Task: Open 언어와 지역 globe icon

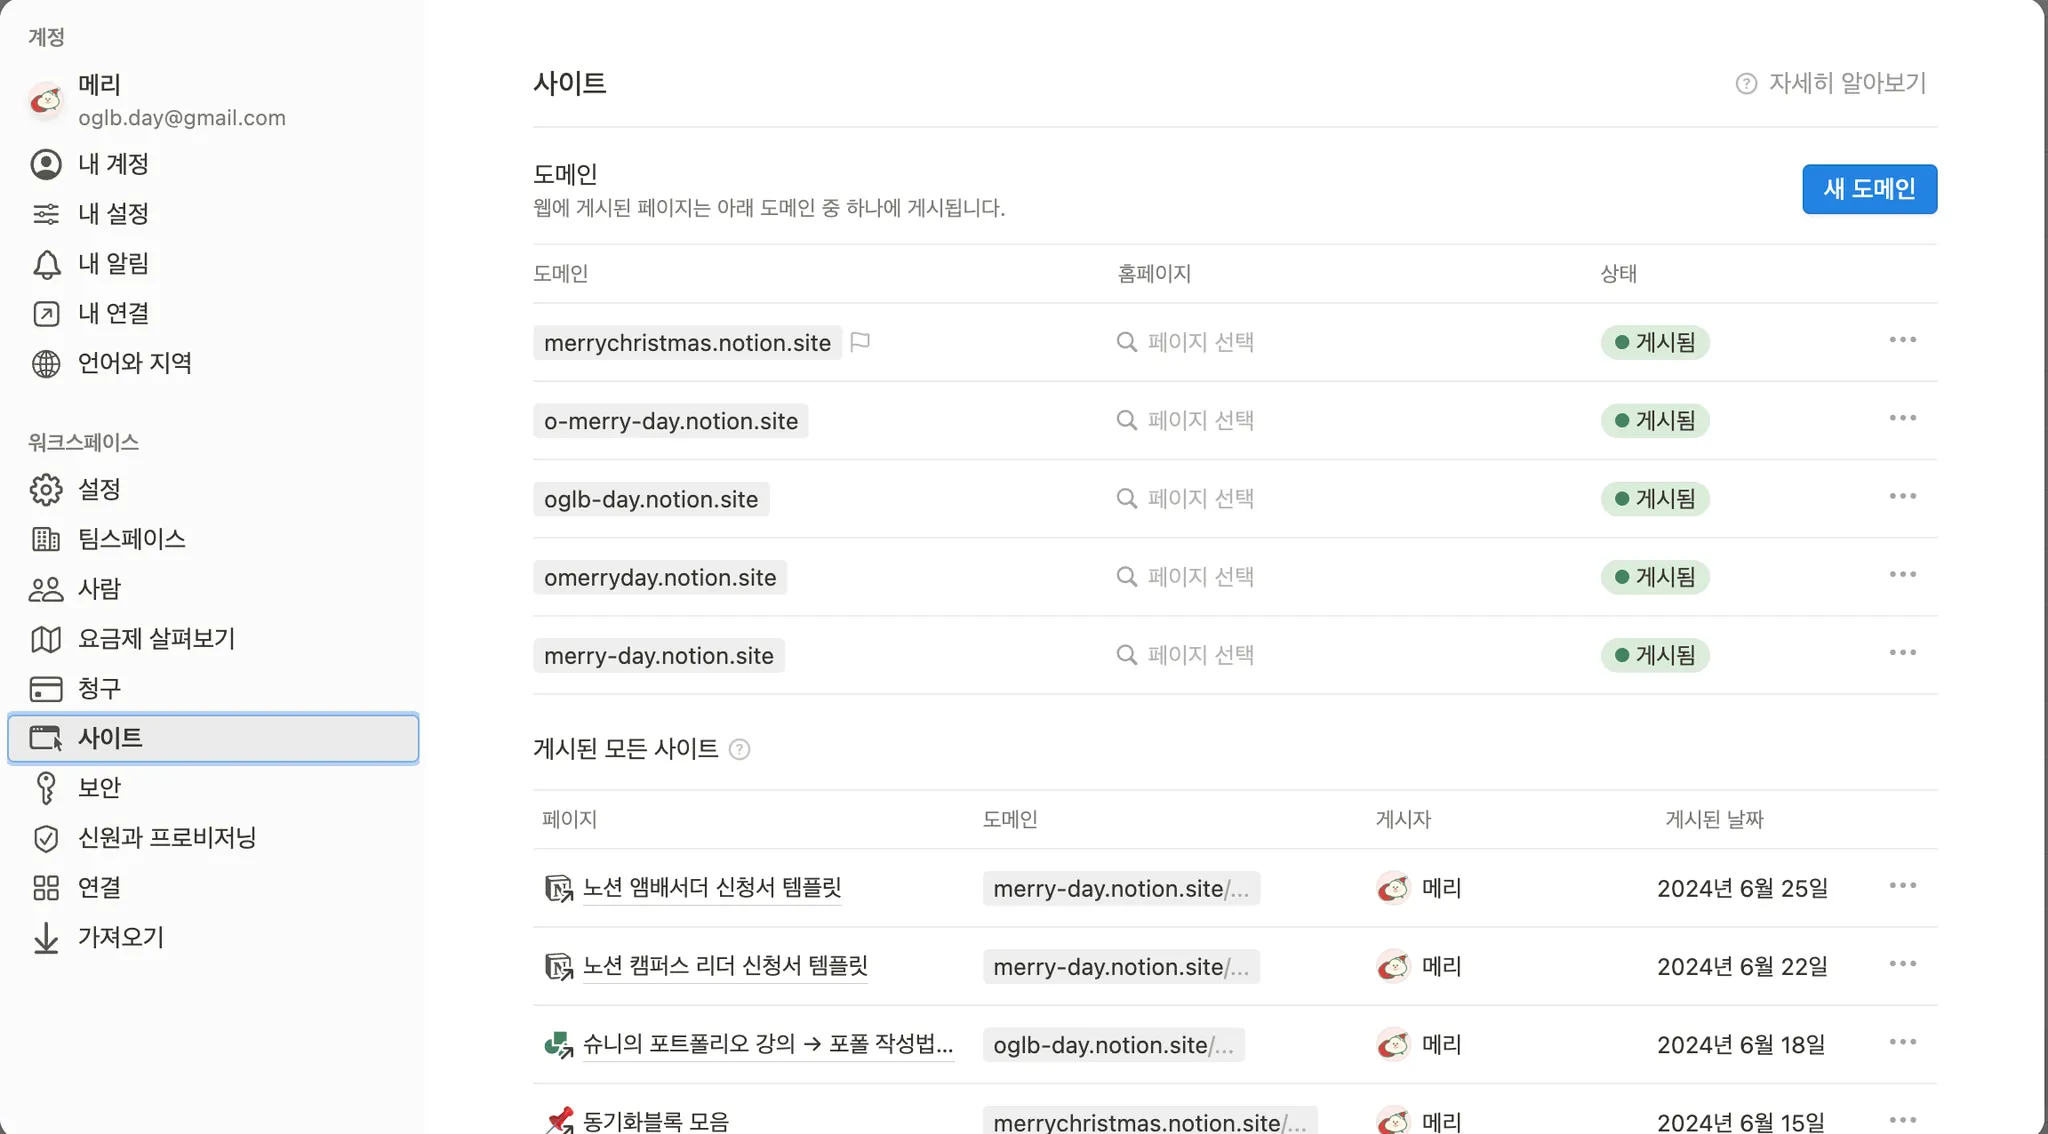Action: (x=46, y=363)
